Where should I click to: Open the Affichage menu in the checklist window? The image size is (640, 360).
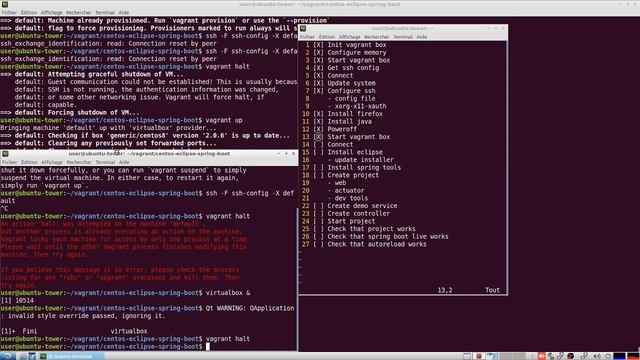coord(349,37)
